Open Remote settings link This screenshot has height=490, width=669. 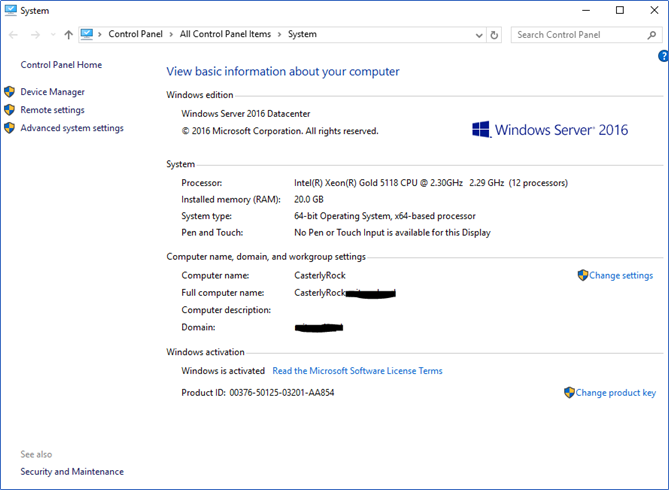tap(52, 110)
